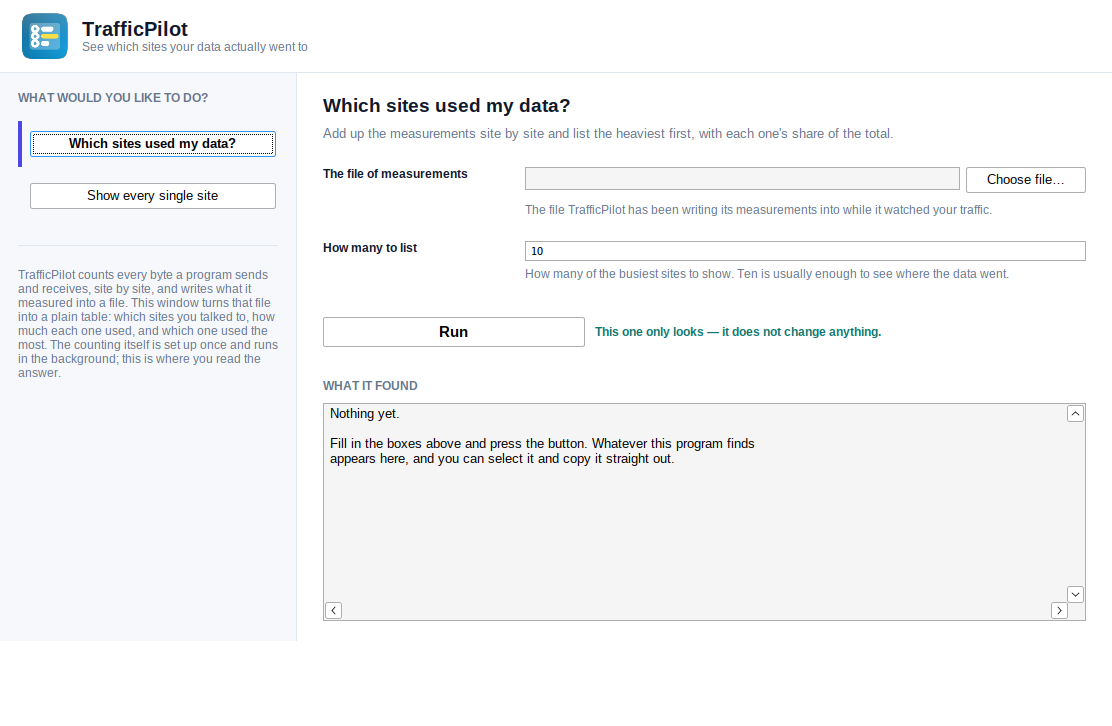This screenshot has width=1112, height=726.
Task: Click the 'Which sites used my data?' page heading
Action: click(x=447, y=106)
